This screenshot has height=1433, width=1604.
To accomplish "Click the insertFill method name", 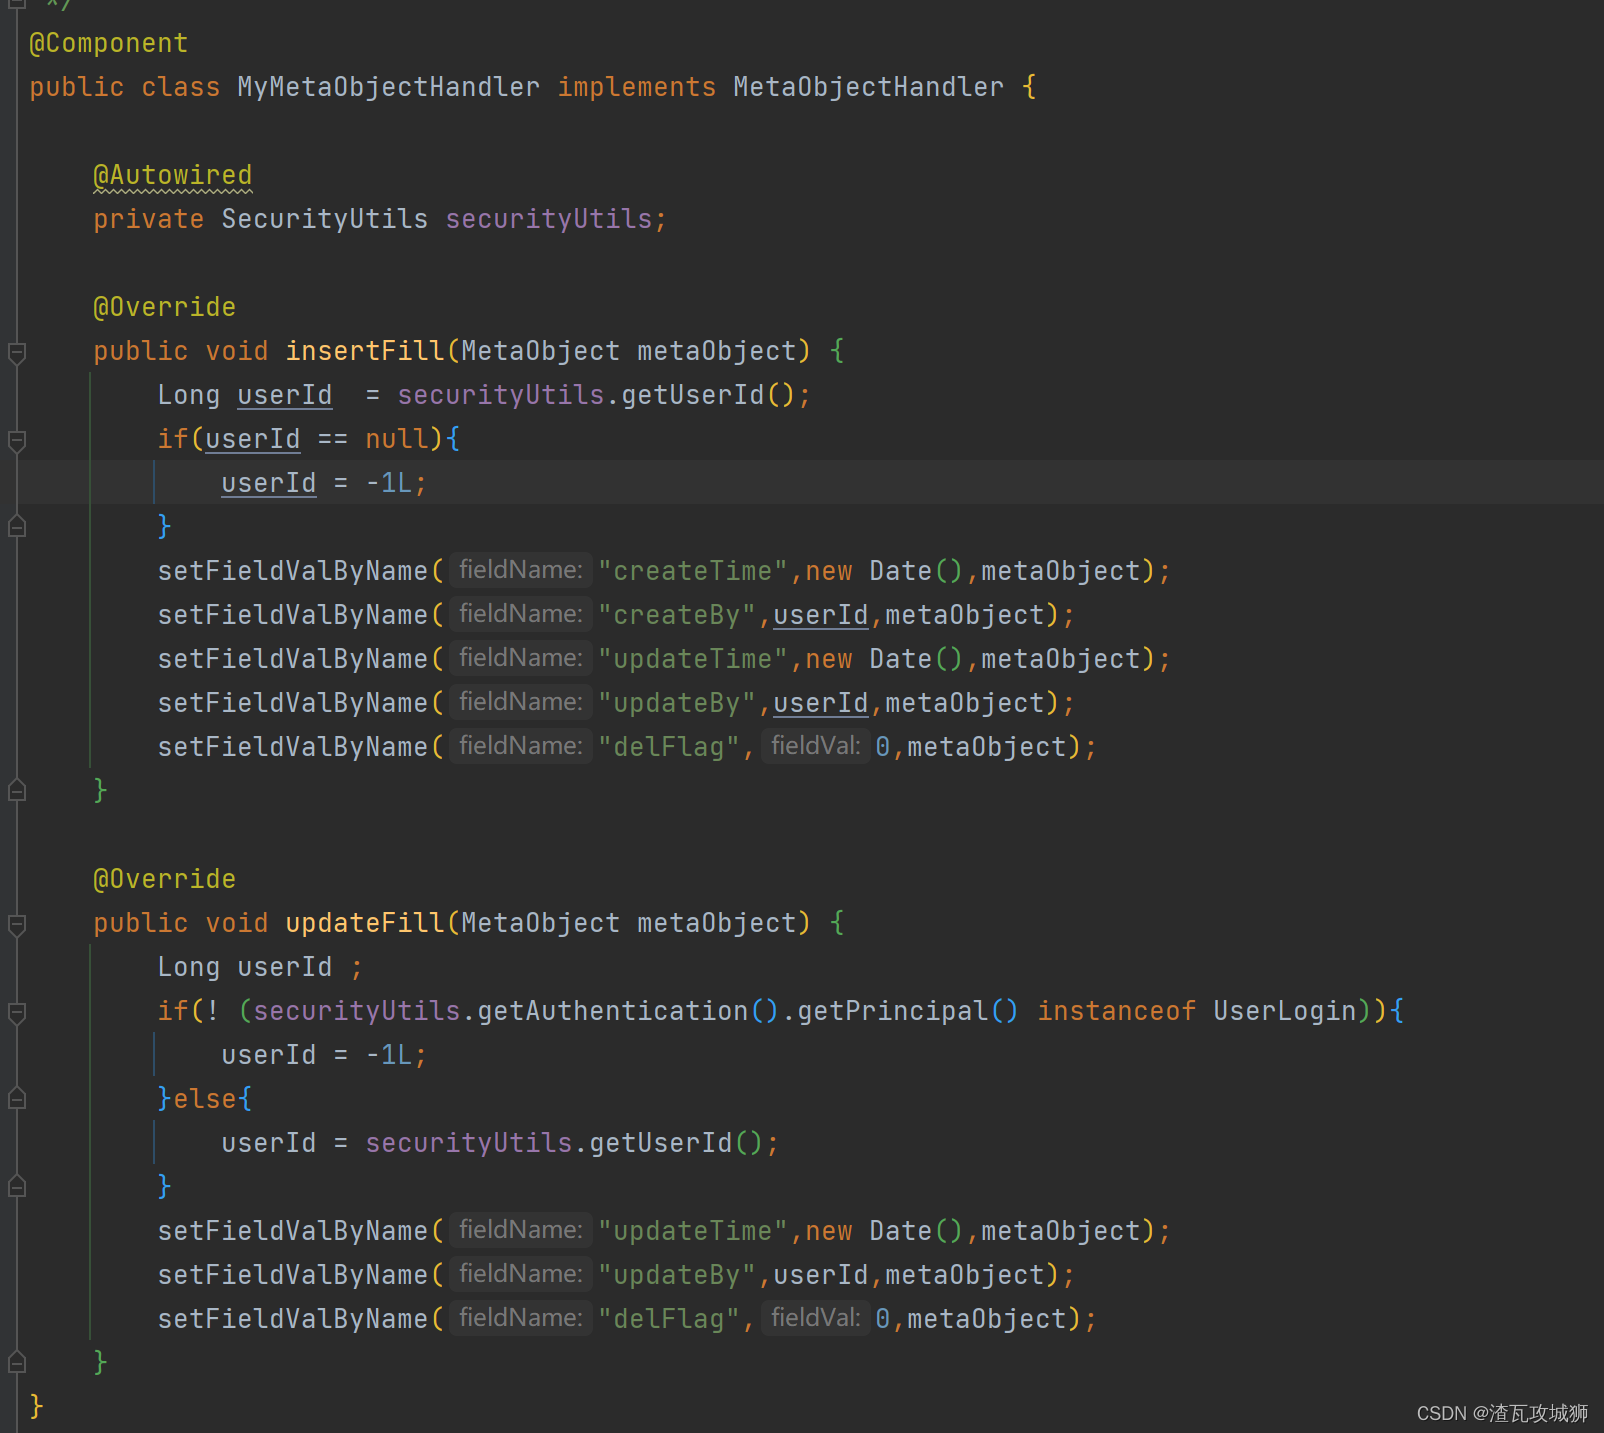I will coord(364,351).
